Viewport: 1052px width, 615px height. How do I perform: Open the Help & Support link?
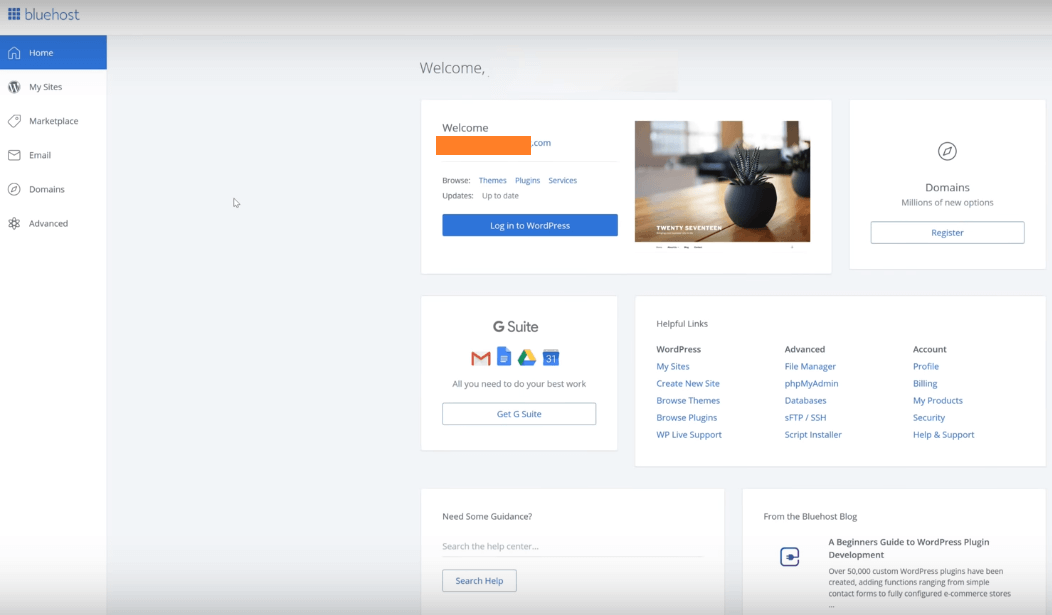click(943, 435)
